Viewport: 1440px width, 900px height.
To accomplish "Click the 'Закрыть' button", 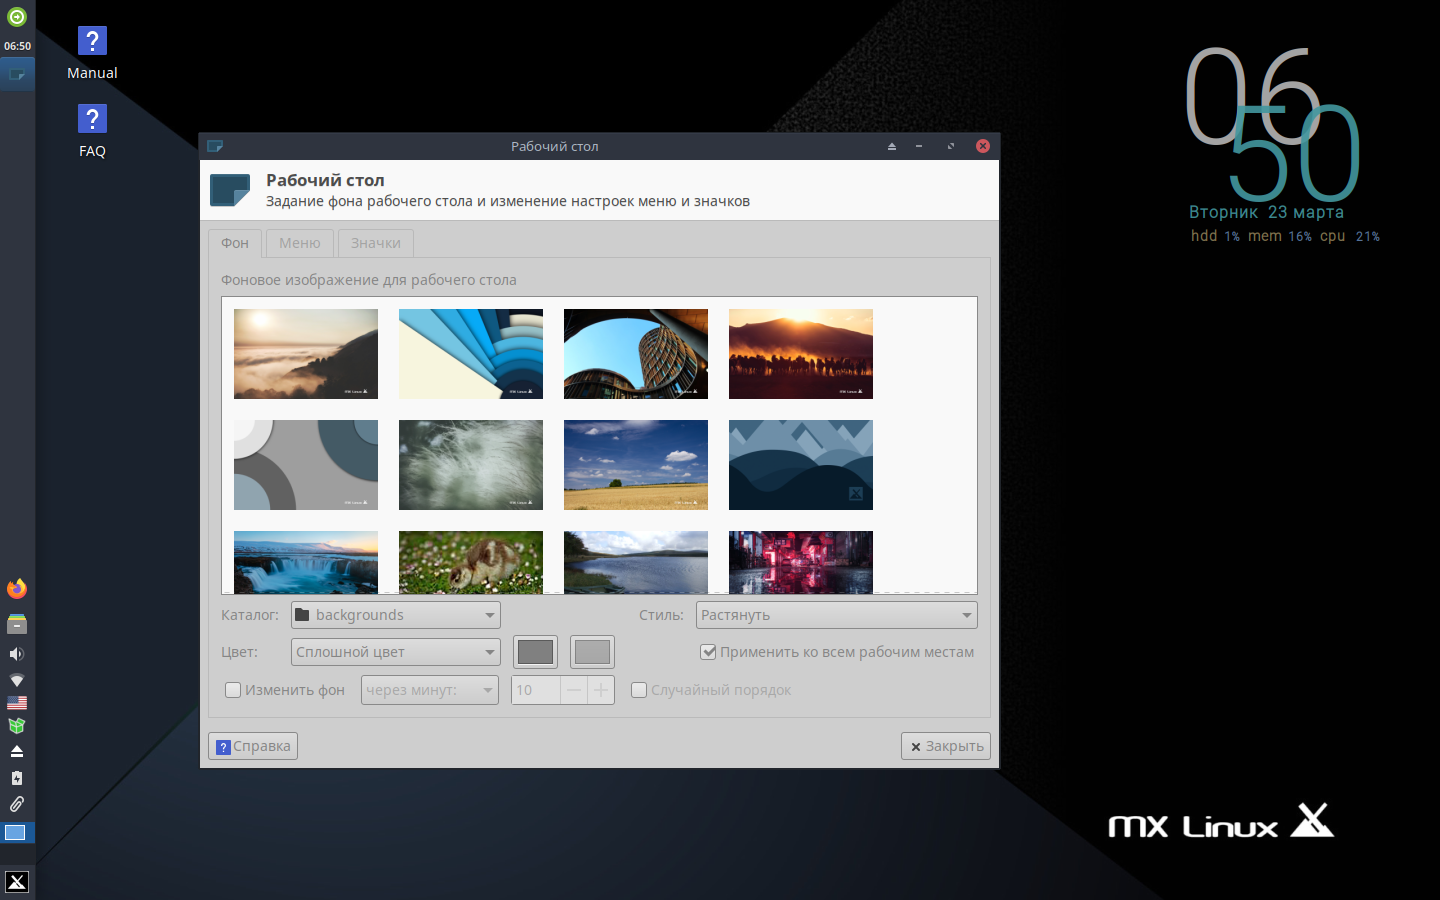I will 945,746.
